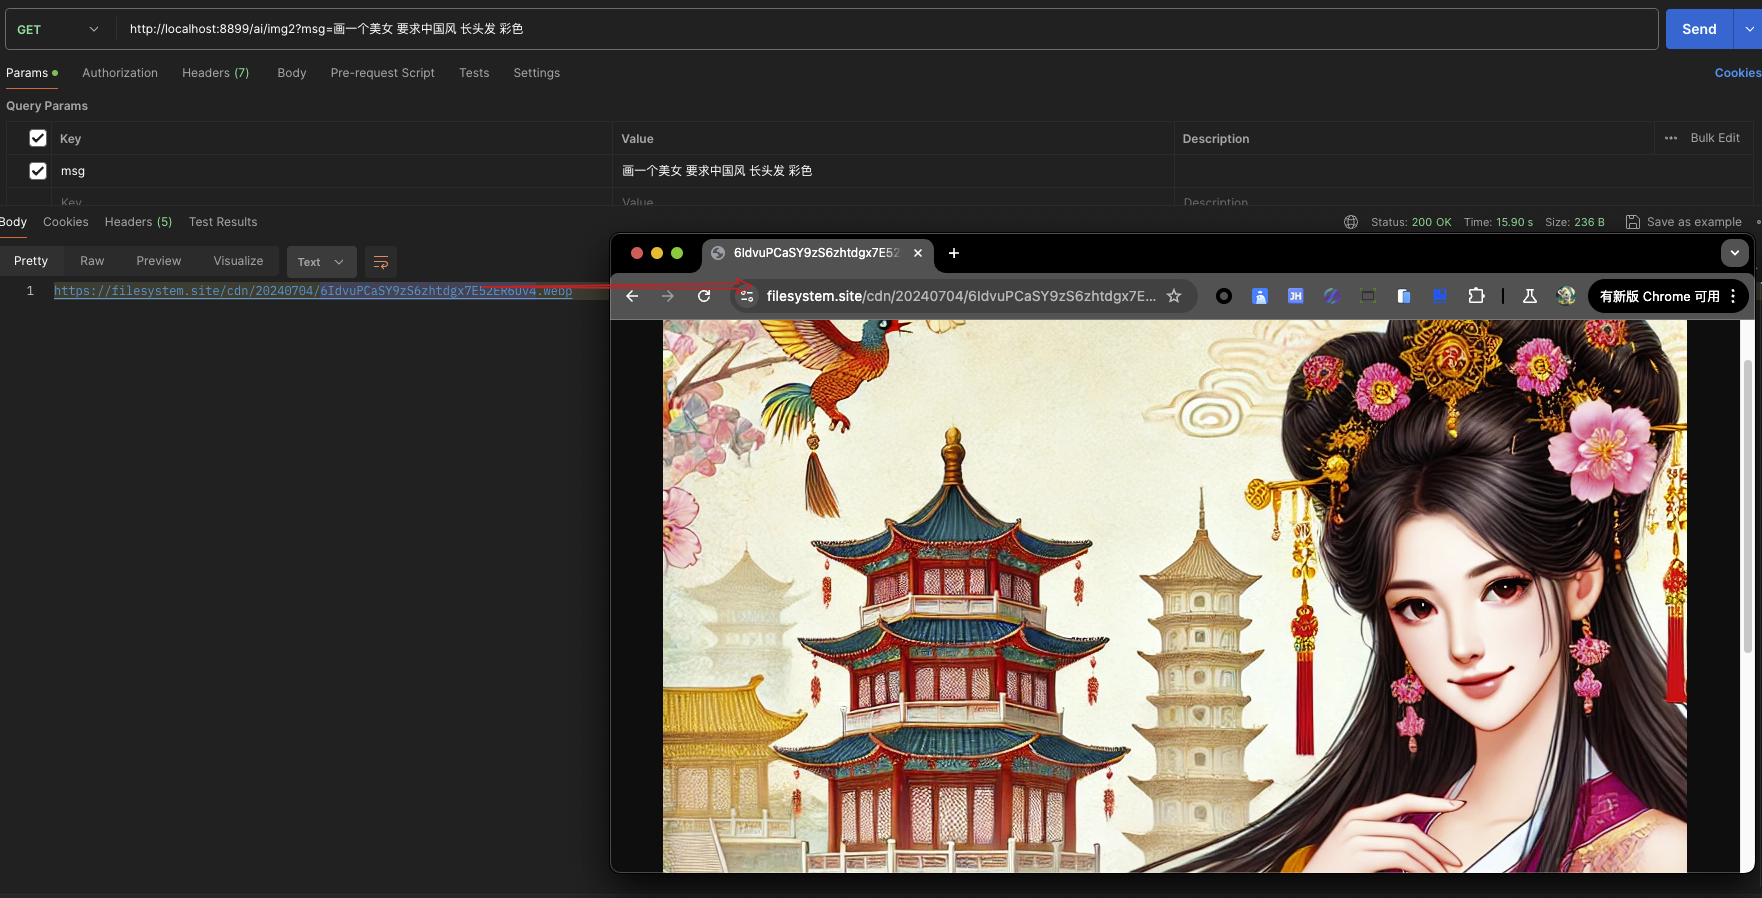Open Chrome tab search dropdown
The image size is (1762, 898).
click(1735, 253)
